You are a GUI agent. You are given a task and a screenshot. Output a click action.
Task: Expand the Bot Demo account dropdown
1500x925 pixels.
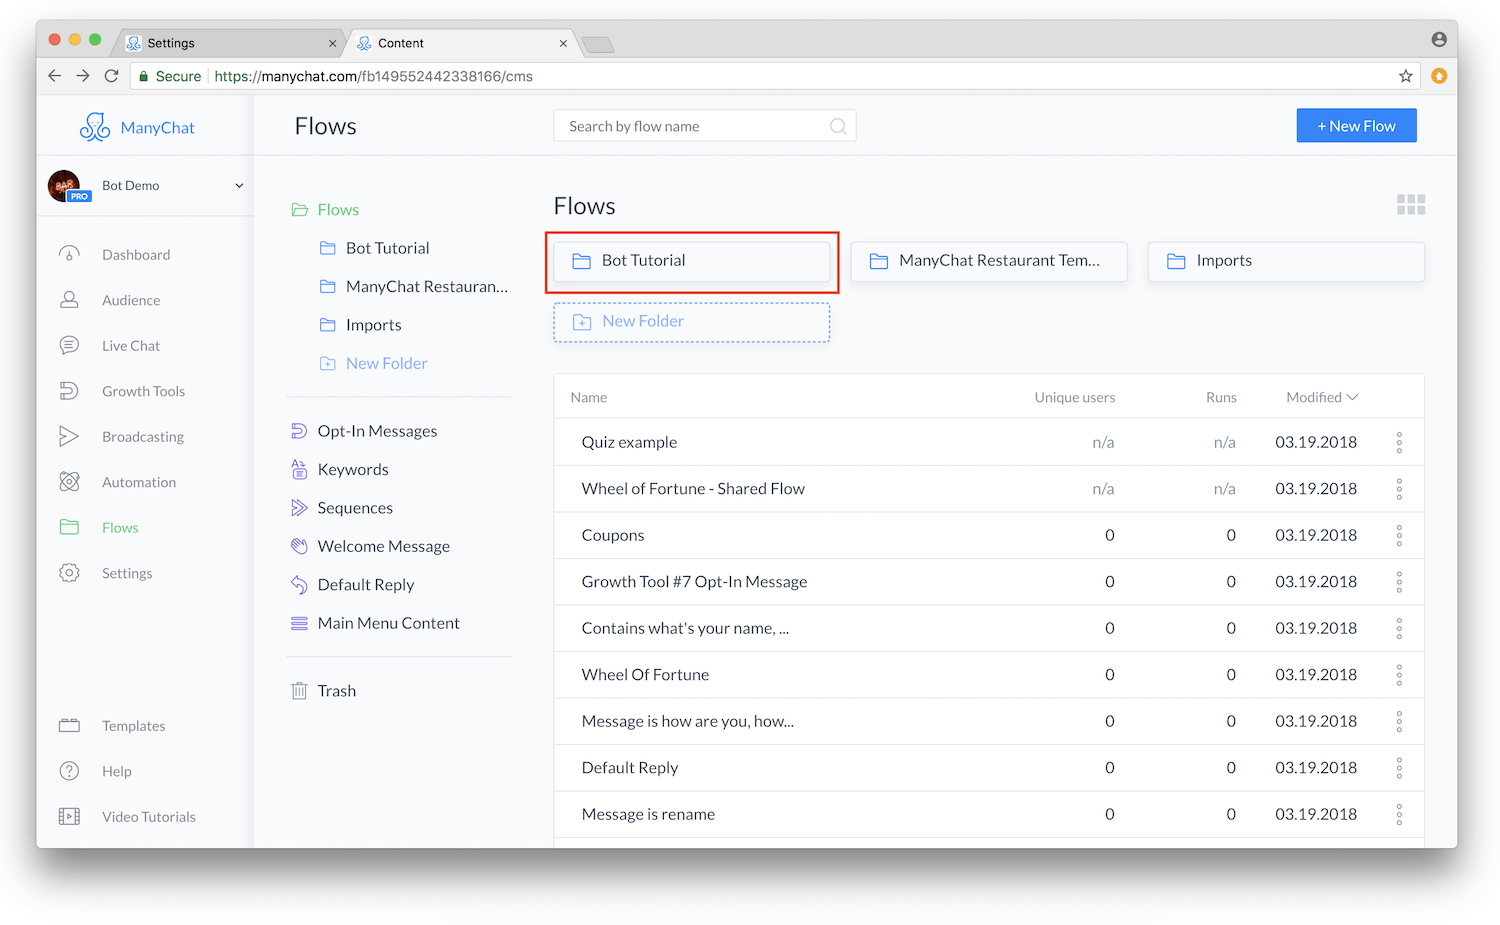click(x=239, y=186)
